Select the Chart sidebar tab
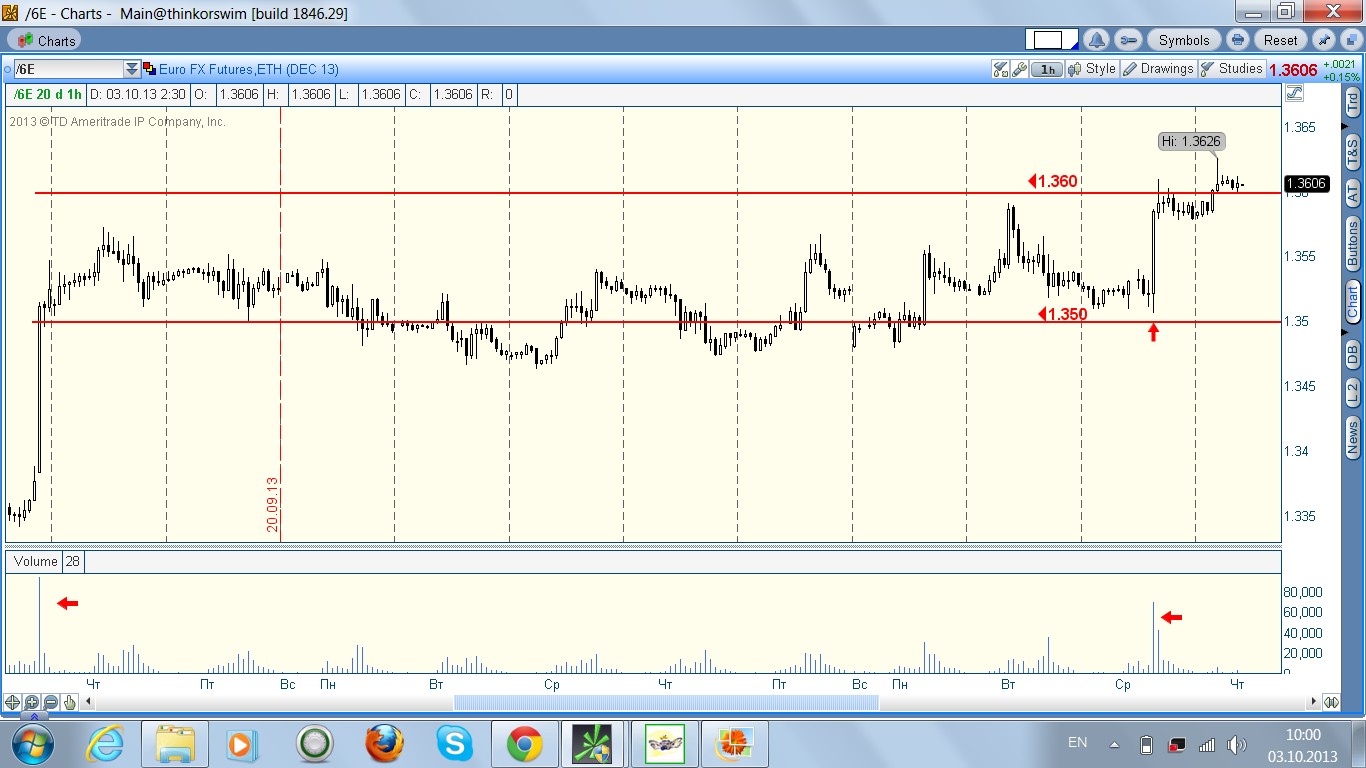 pos(1353,300)
